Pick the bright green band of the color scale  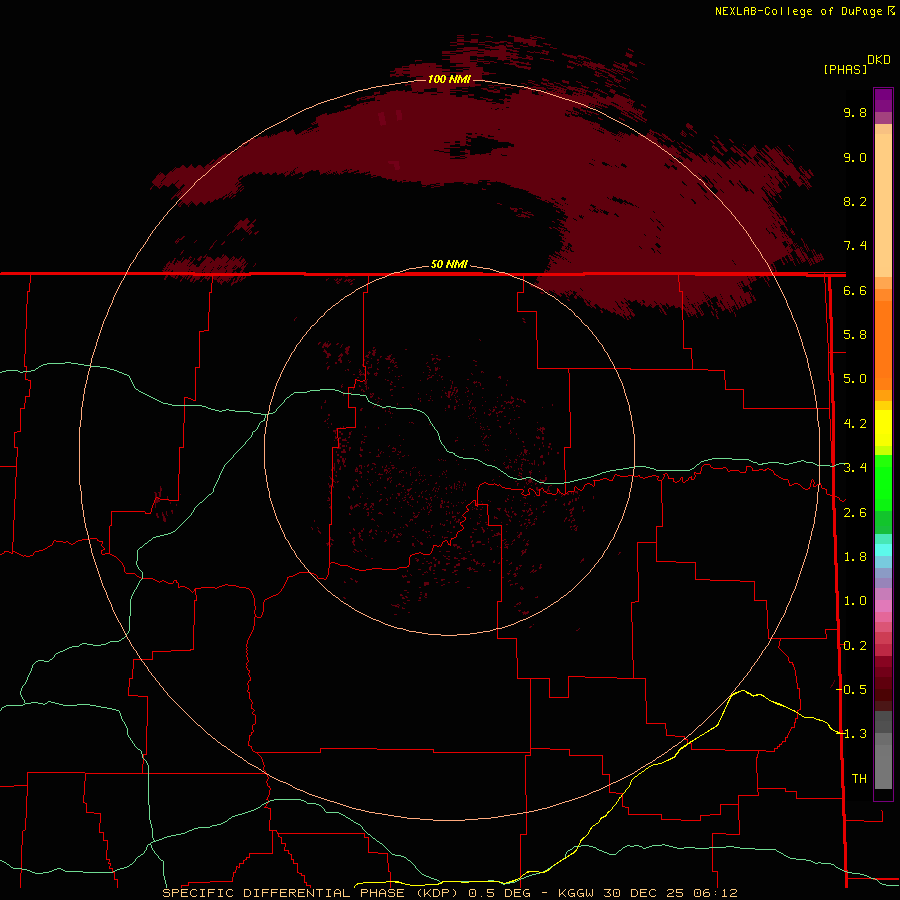point(883,482)
